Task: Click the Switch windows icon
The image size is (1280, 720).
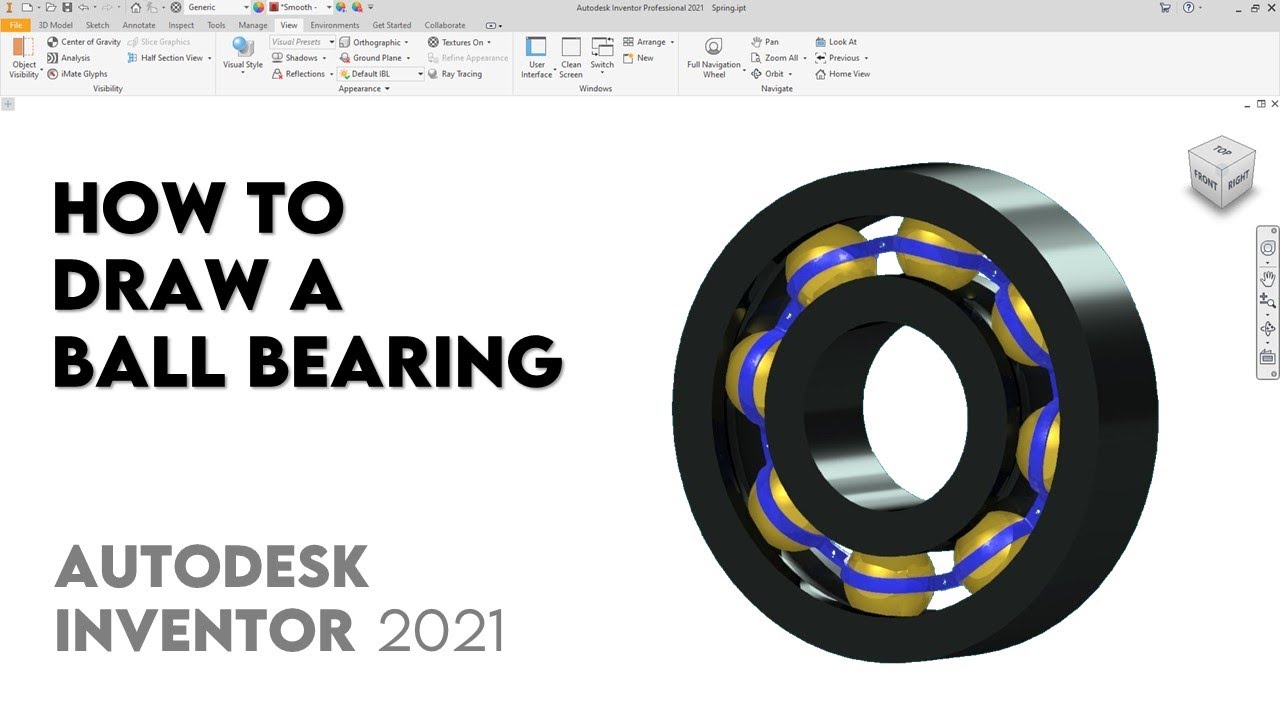Action: (602, 47)
